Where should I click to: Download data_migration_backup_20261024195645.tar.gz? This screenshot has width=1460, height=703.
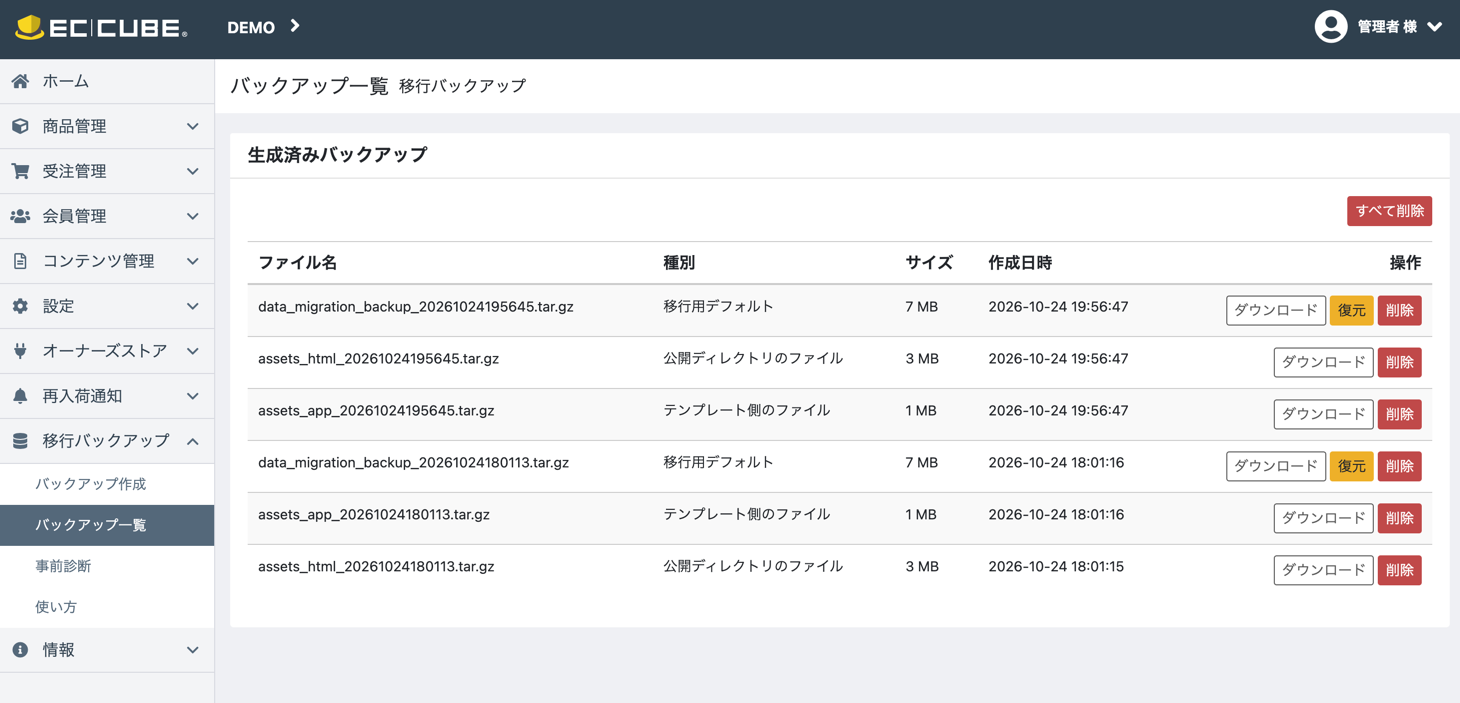[1276, 310]
